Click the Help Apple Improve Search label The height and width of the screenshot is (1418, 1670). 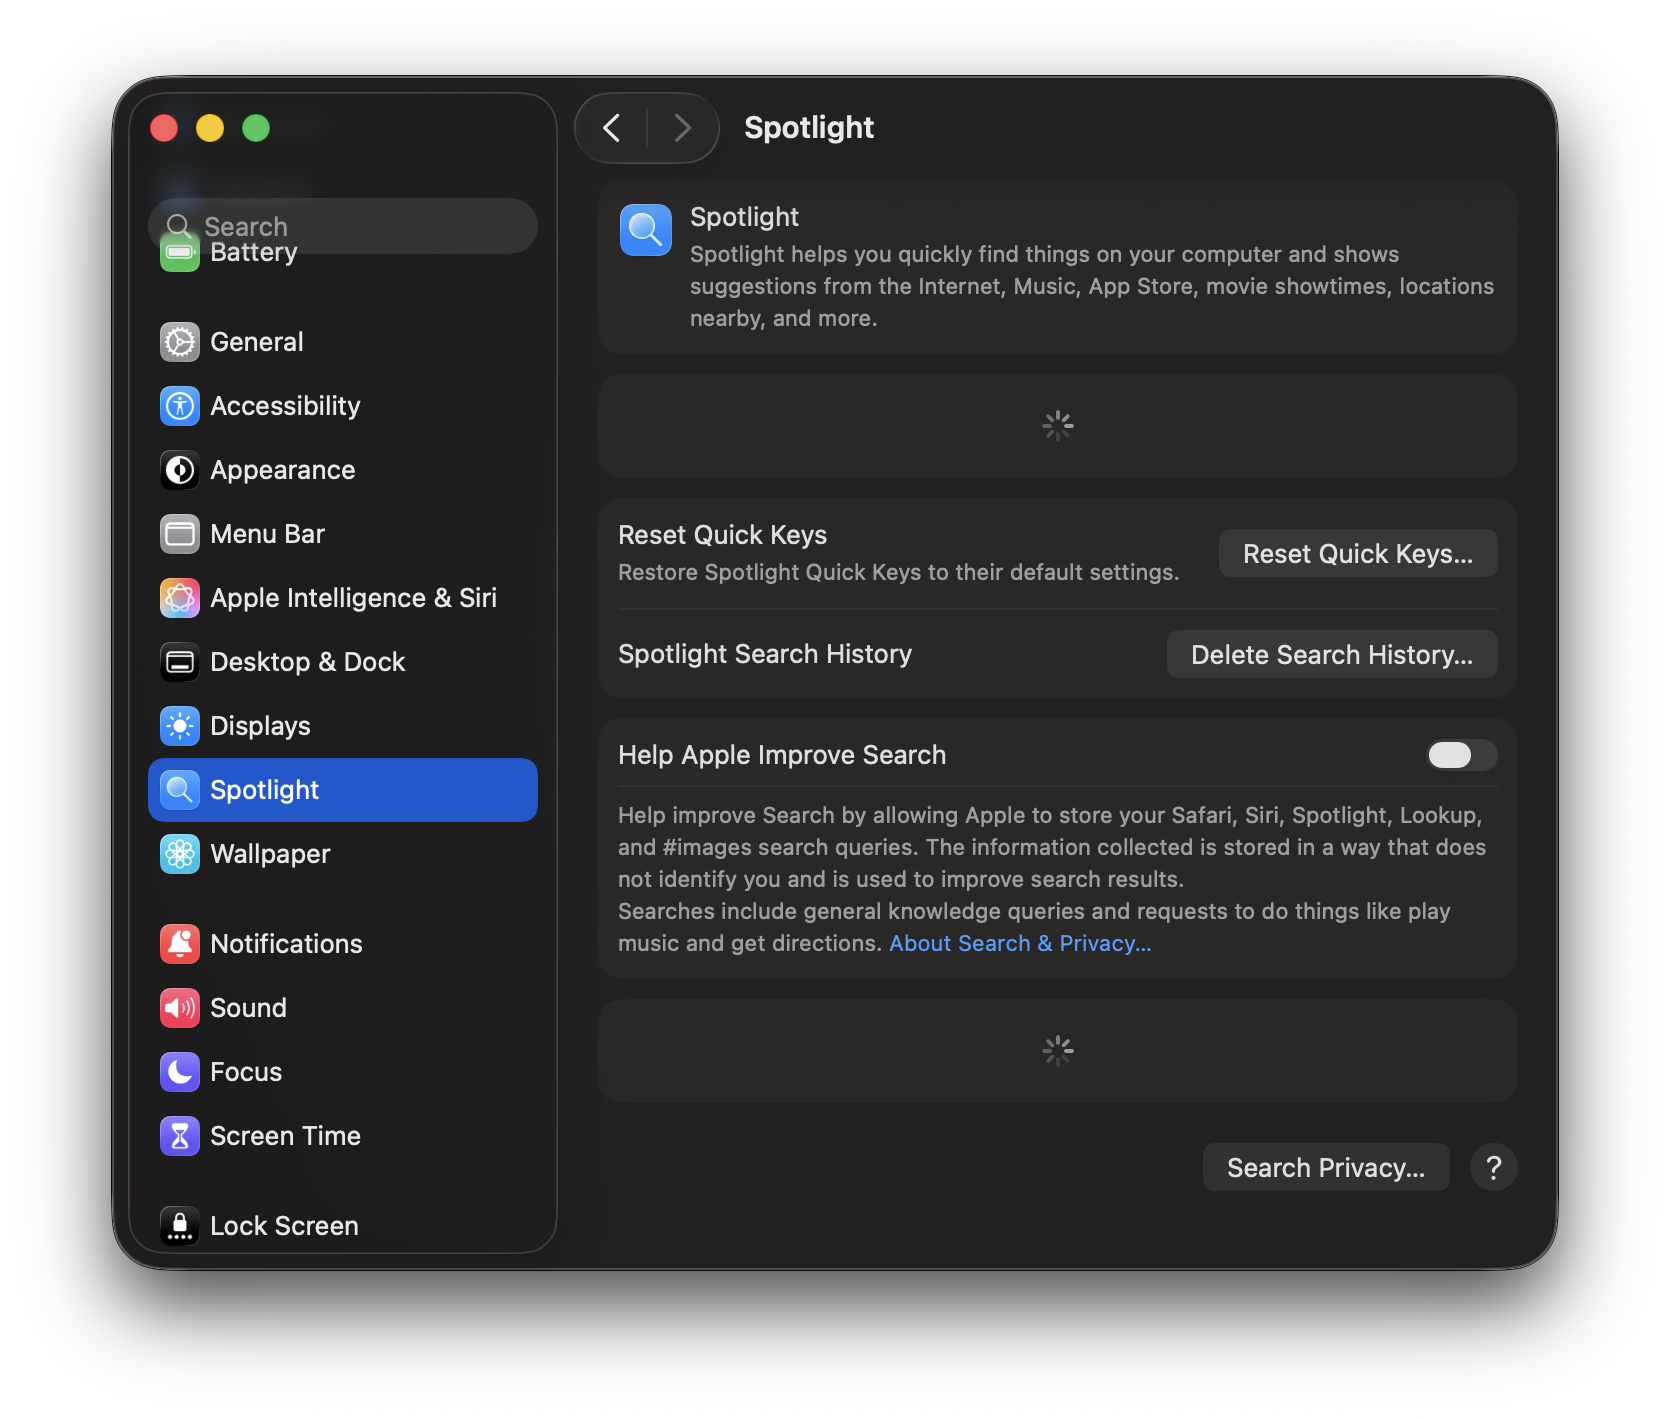point(782,755)
